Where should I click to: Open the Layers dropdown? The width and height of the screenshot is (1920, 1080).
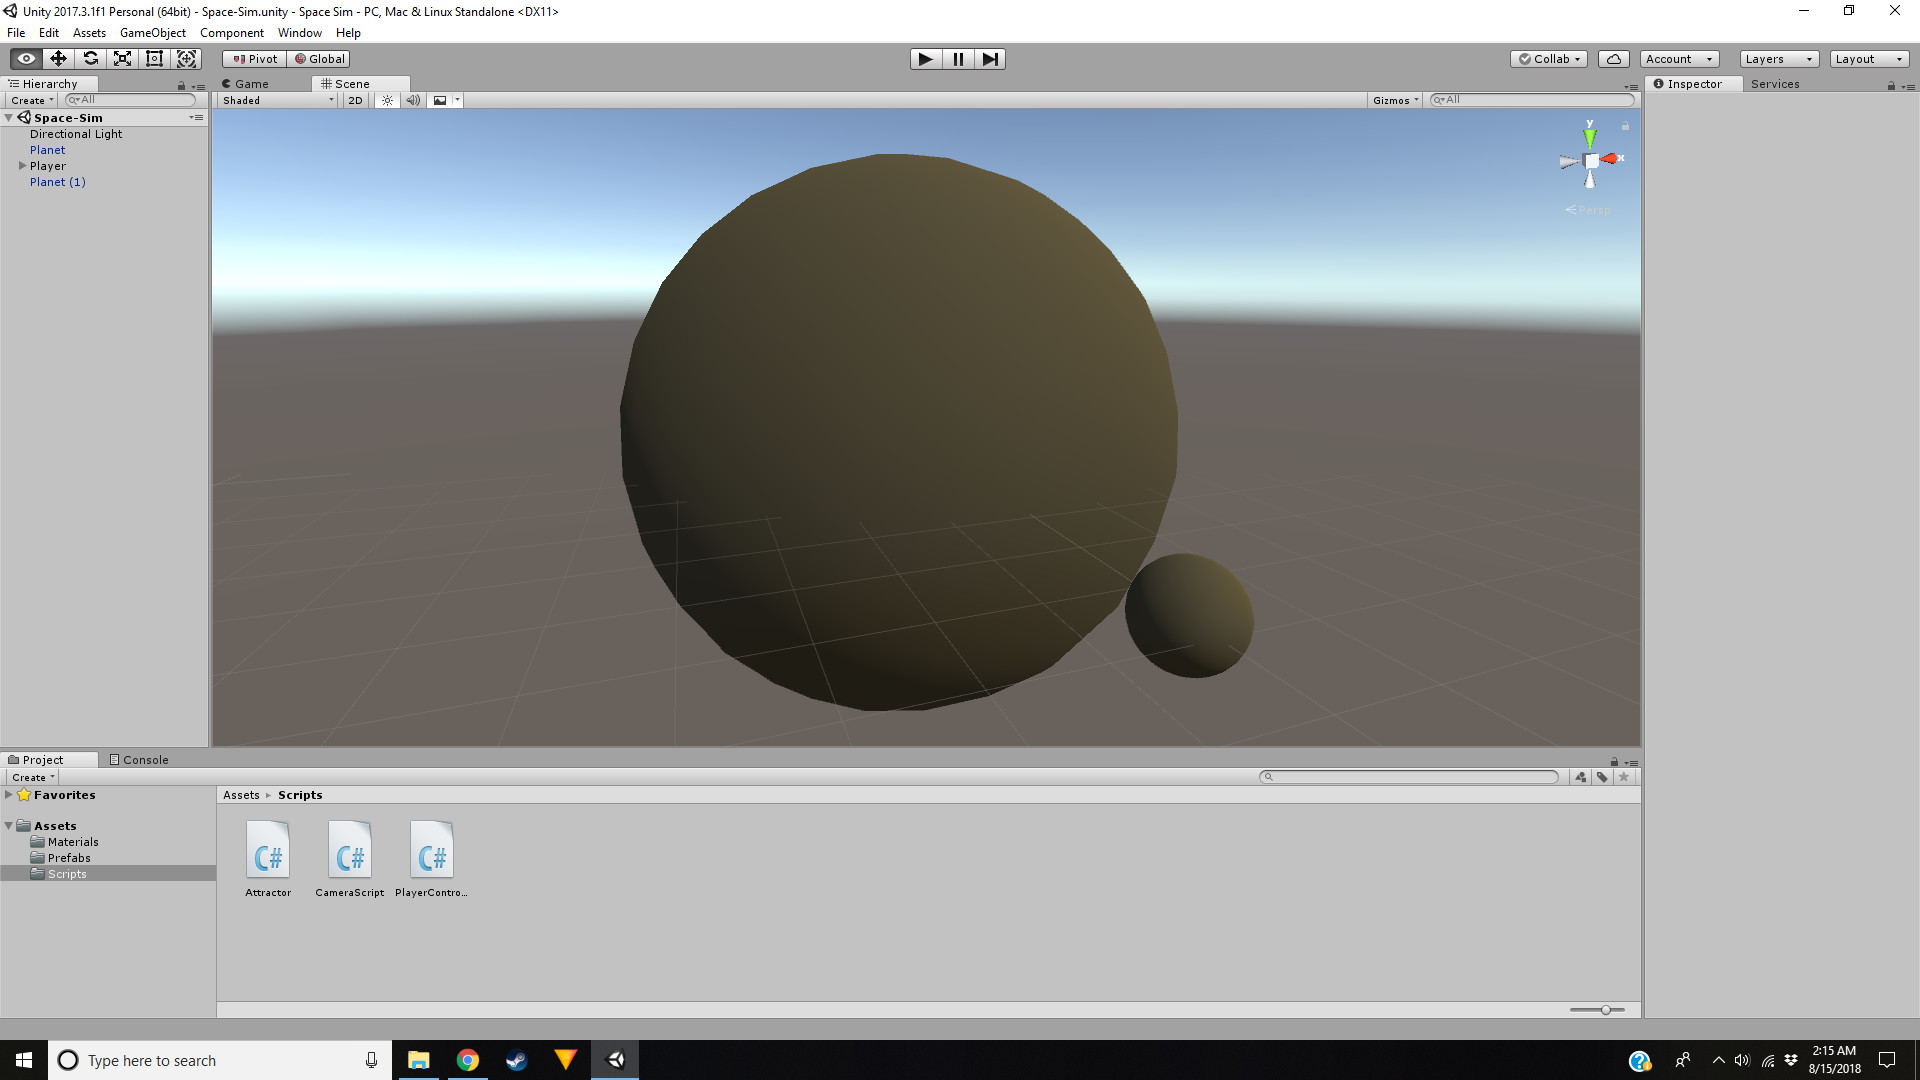click(1778, 59)
